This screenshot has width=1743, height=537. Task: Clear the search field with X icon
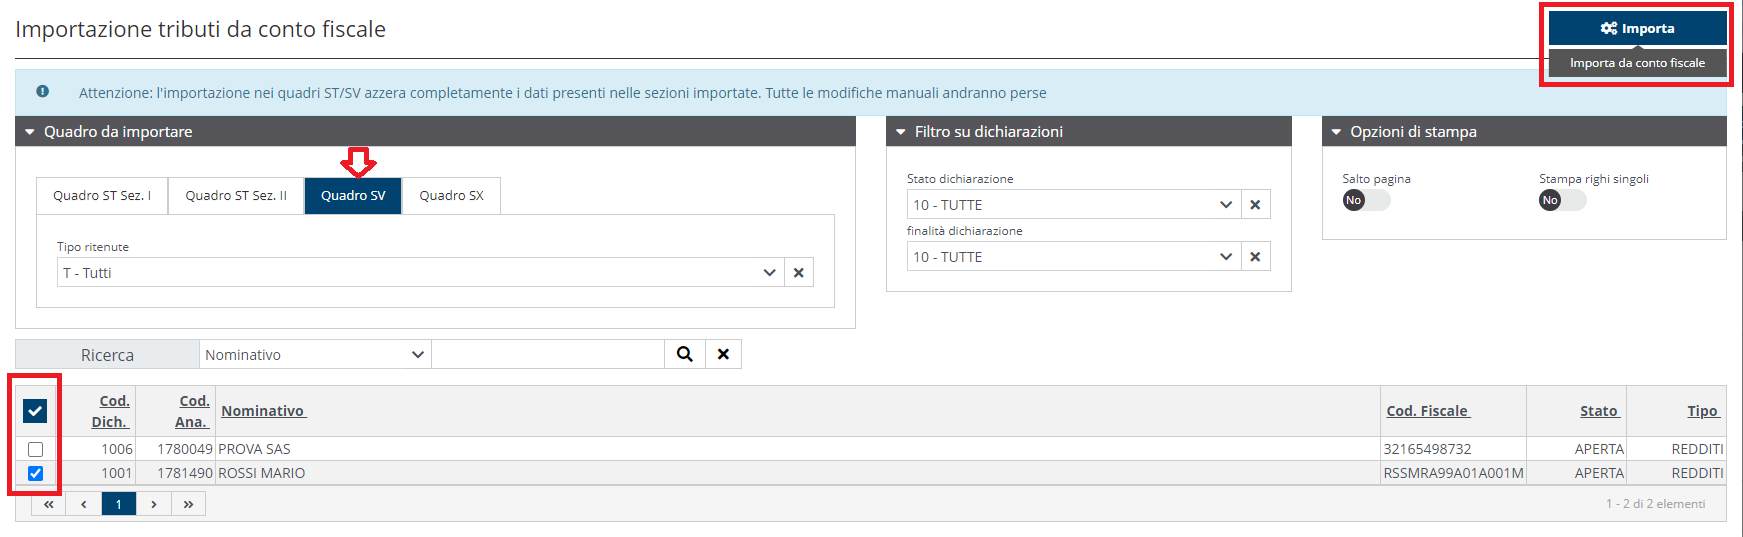pos(723,354)
